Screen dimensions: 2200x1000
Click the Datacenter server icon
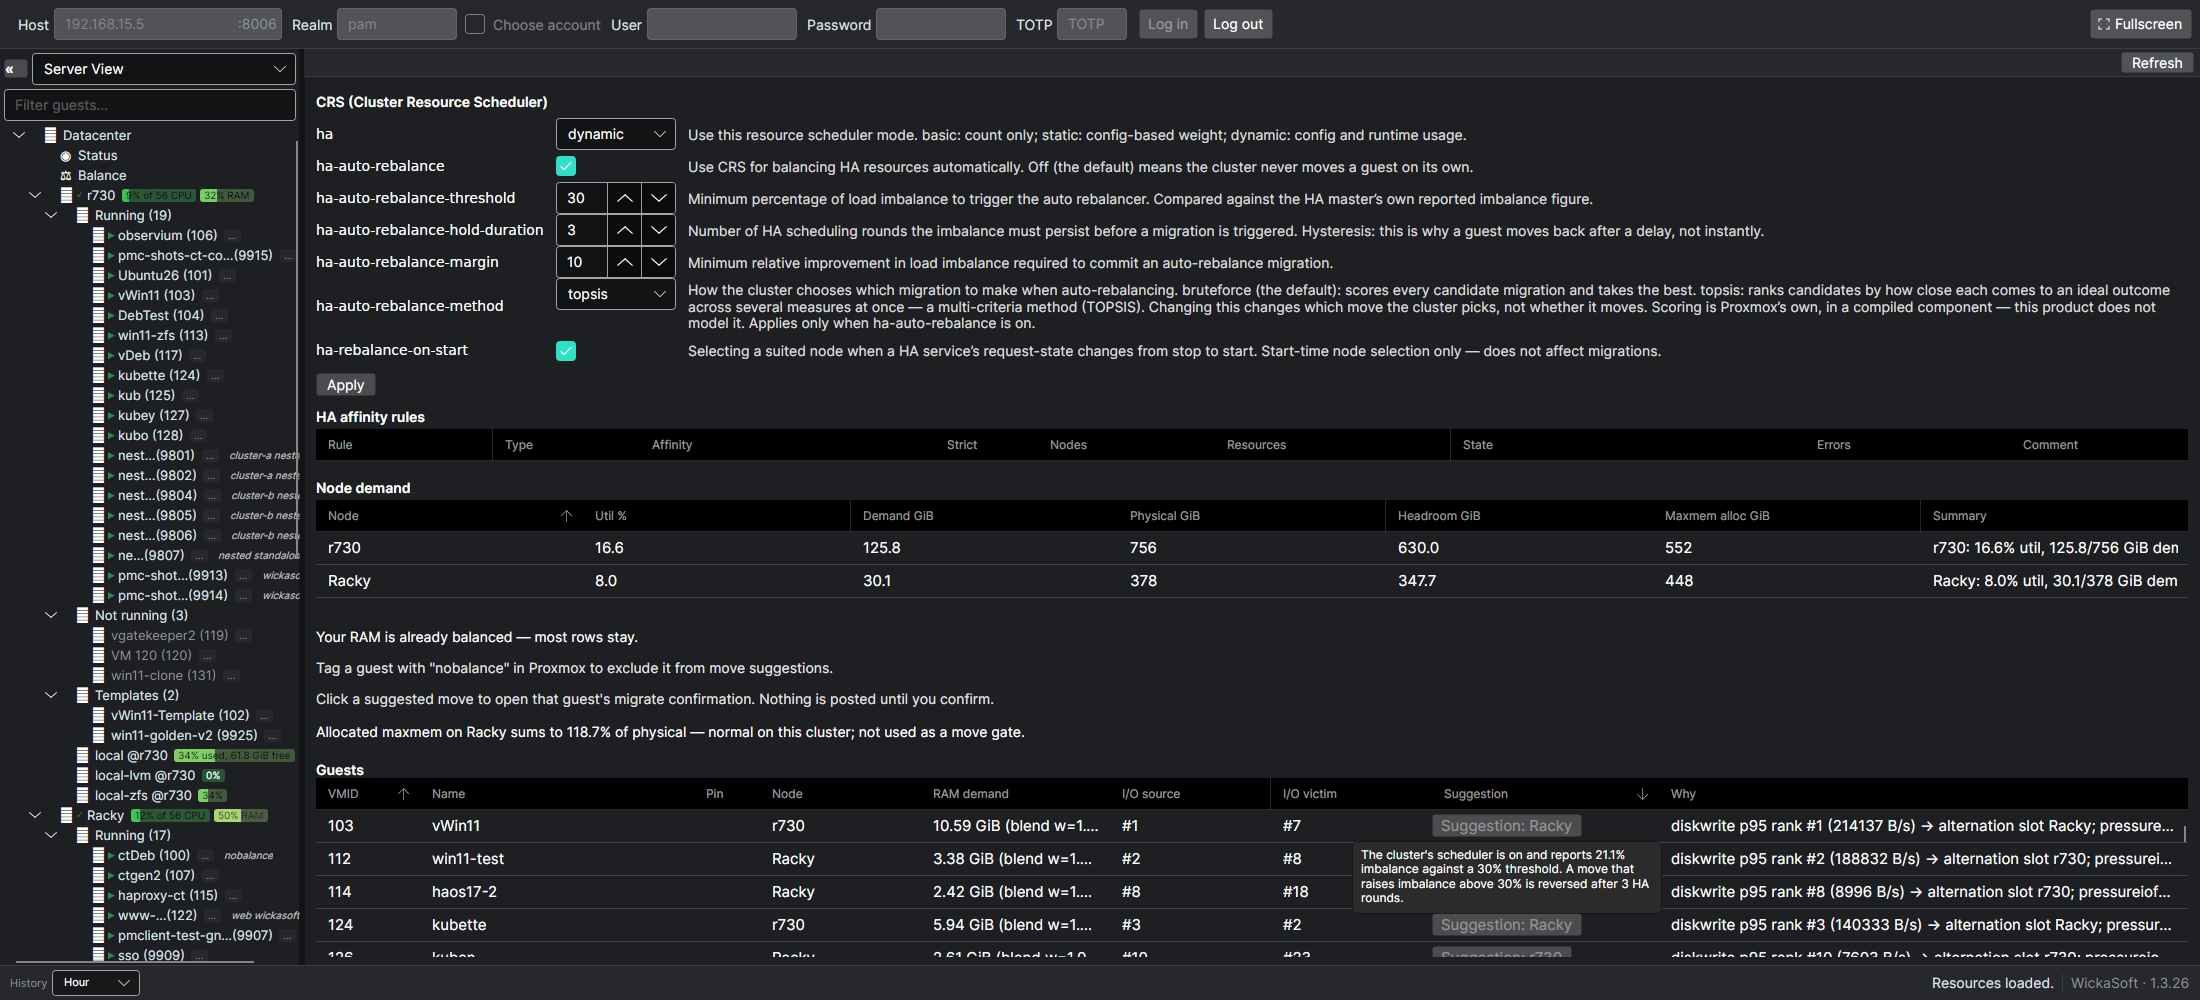click(50, 135)
